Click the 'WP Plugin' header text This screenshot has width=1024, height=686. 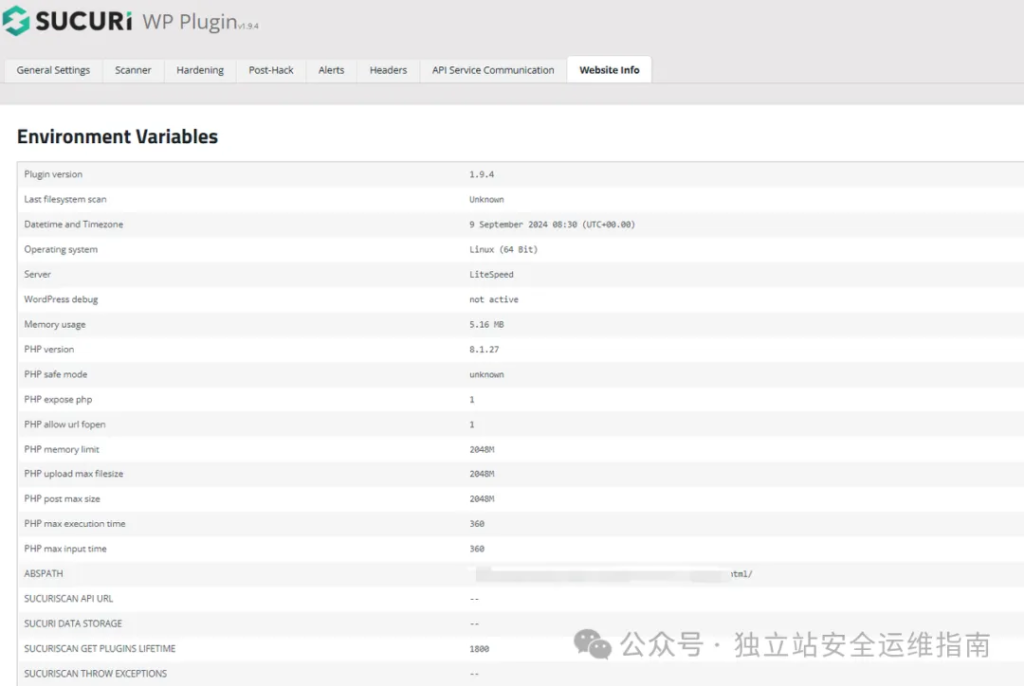(x=189, y=22)
